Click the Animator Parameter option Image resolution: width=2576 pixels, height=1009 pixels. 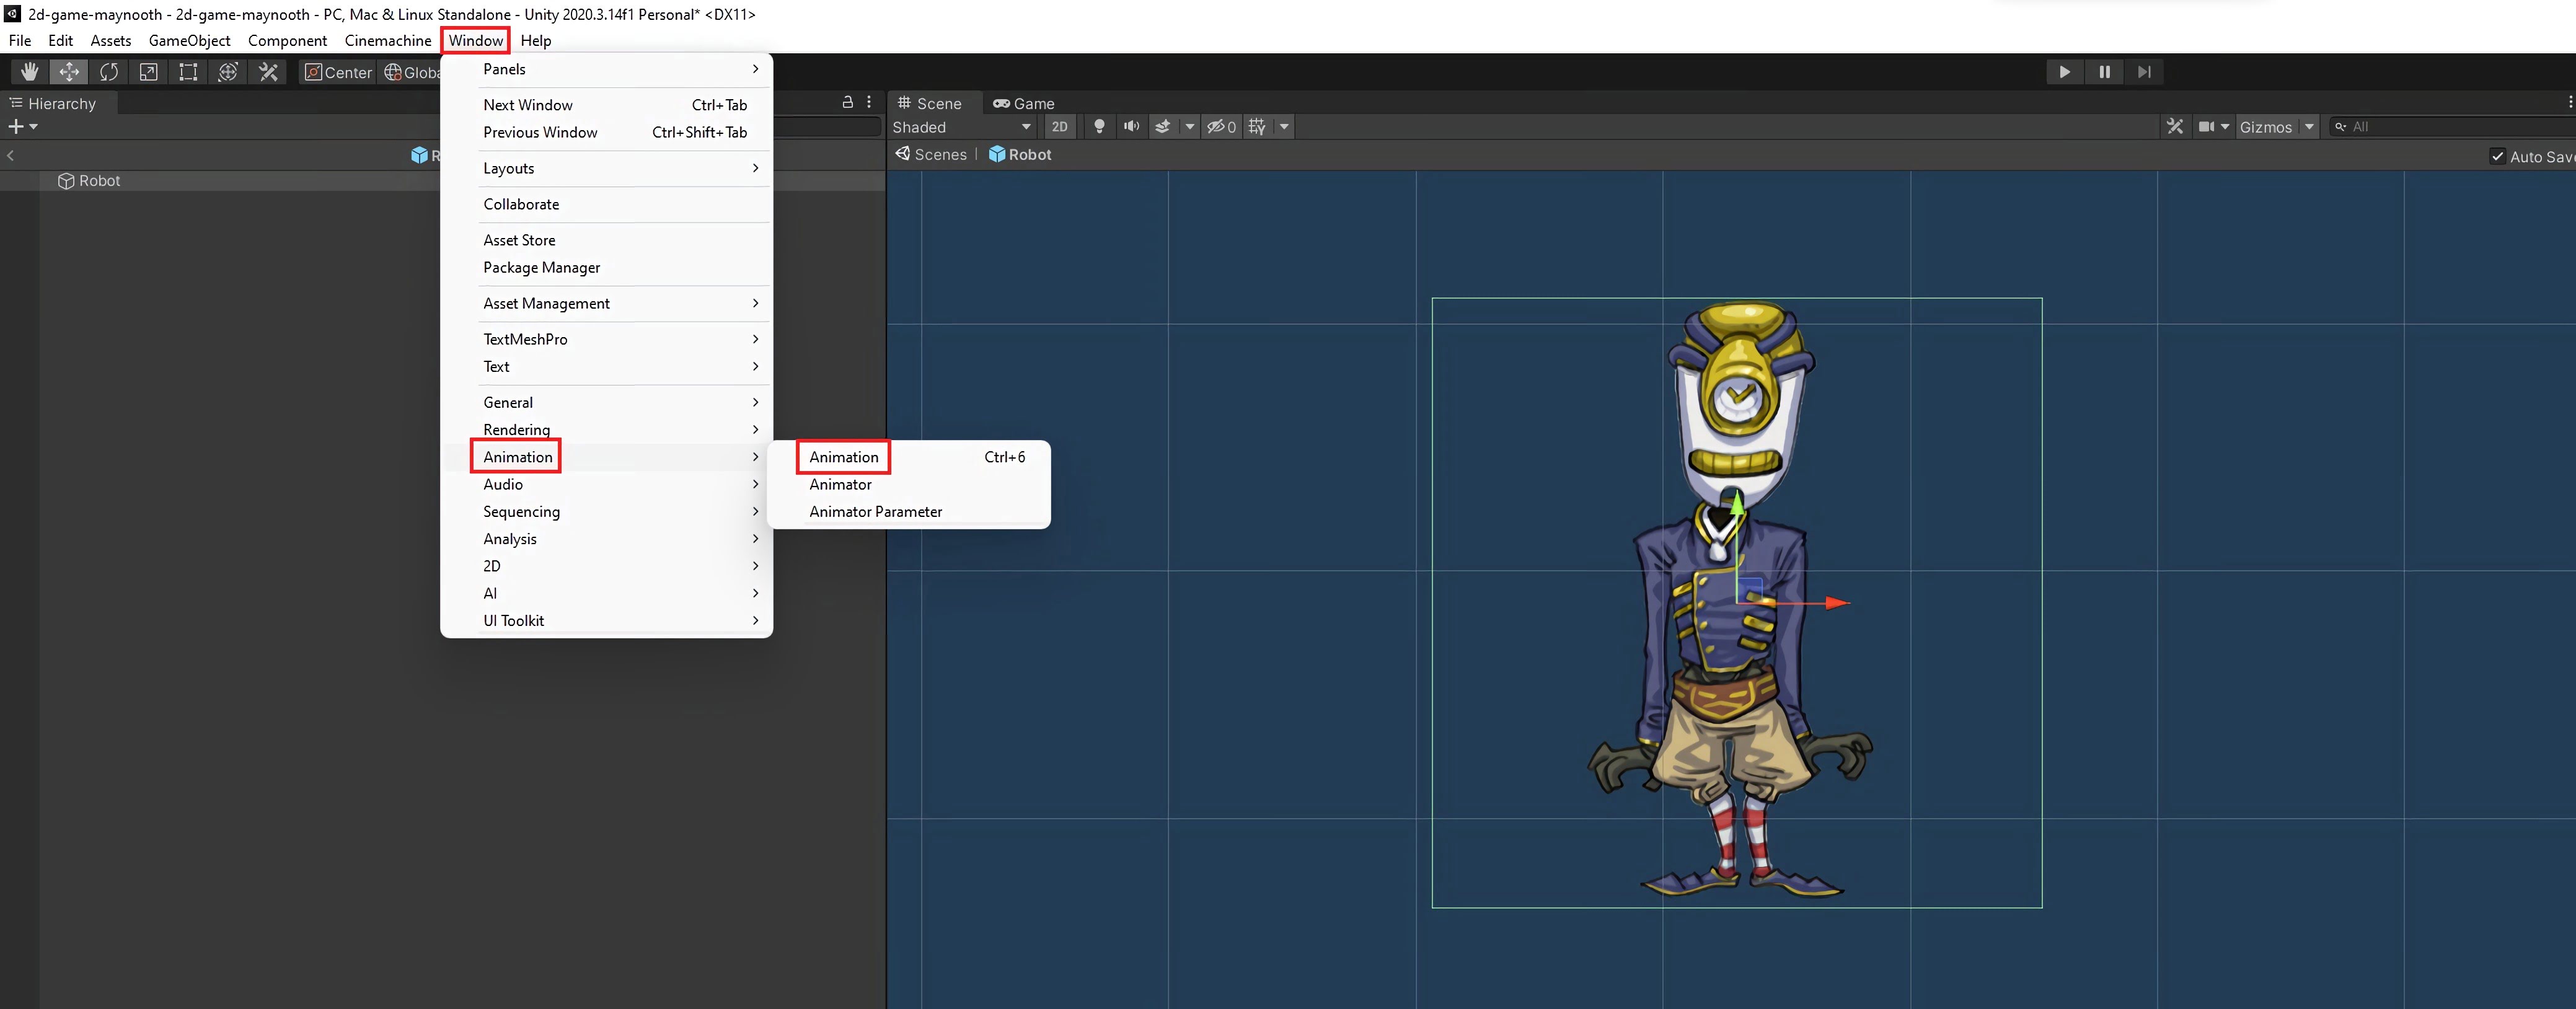point(876,511)
